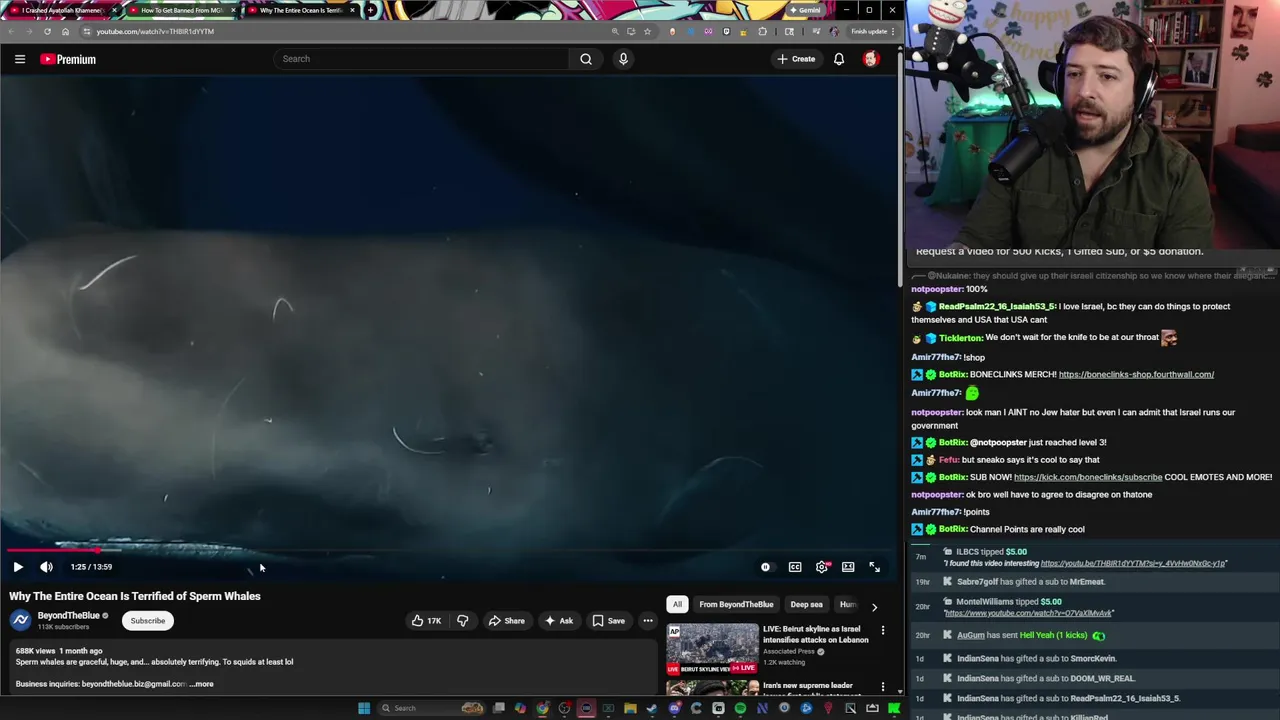
Task: Open the Windows Start menu
Action: coord(364,708)
